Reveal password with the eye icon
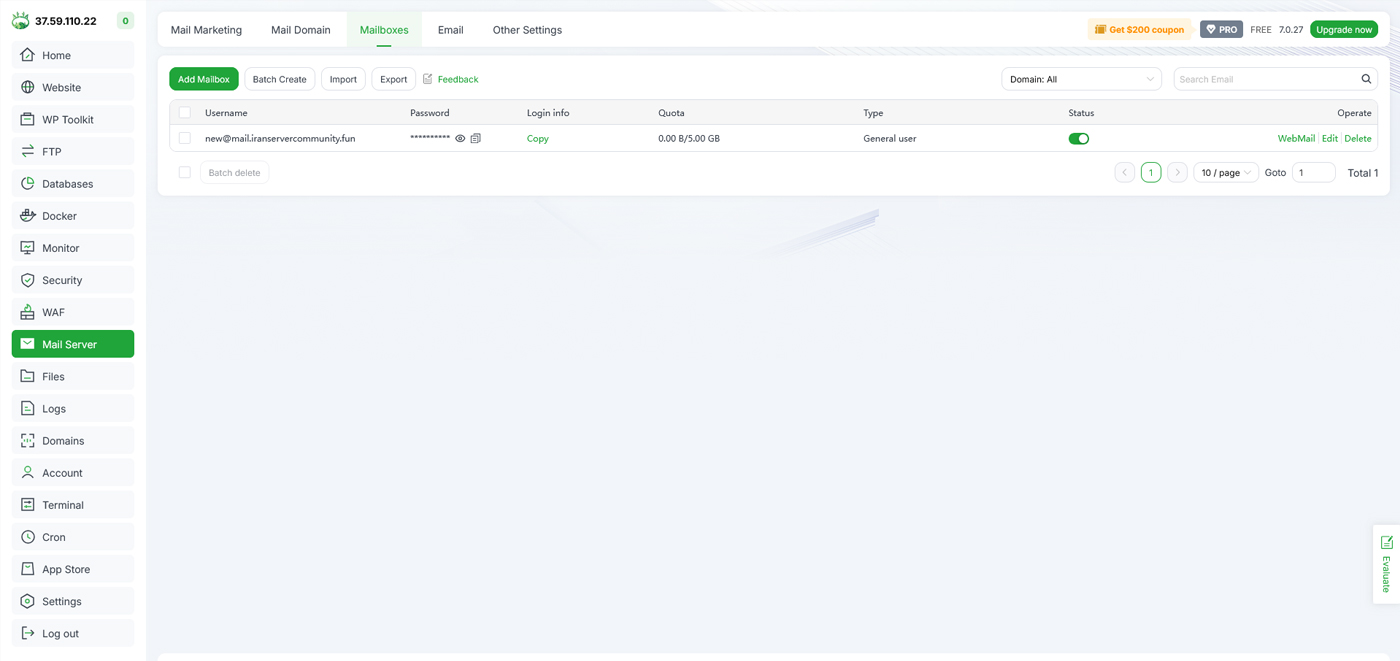Viewport: 1400px width, 661px height. tap(460, 139)
